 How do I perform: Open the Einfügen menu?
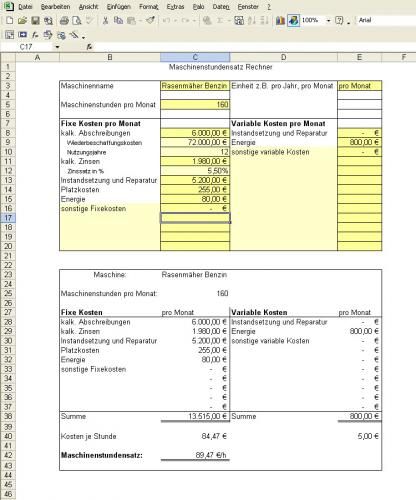(x=119, y=7)
